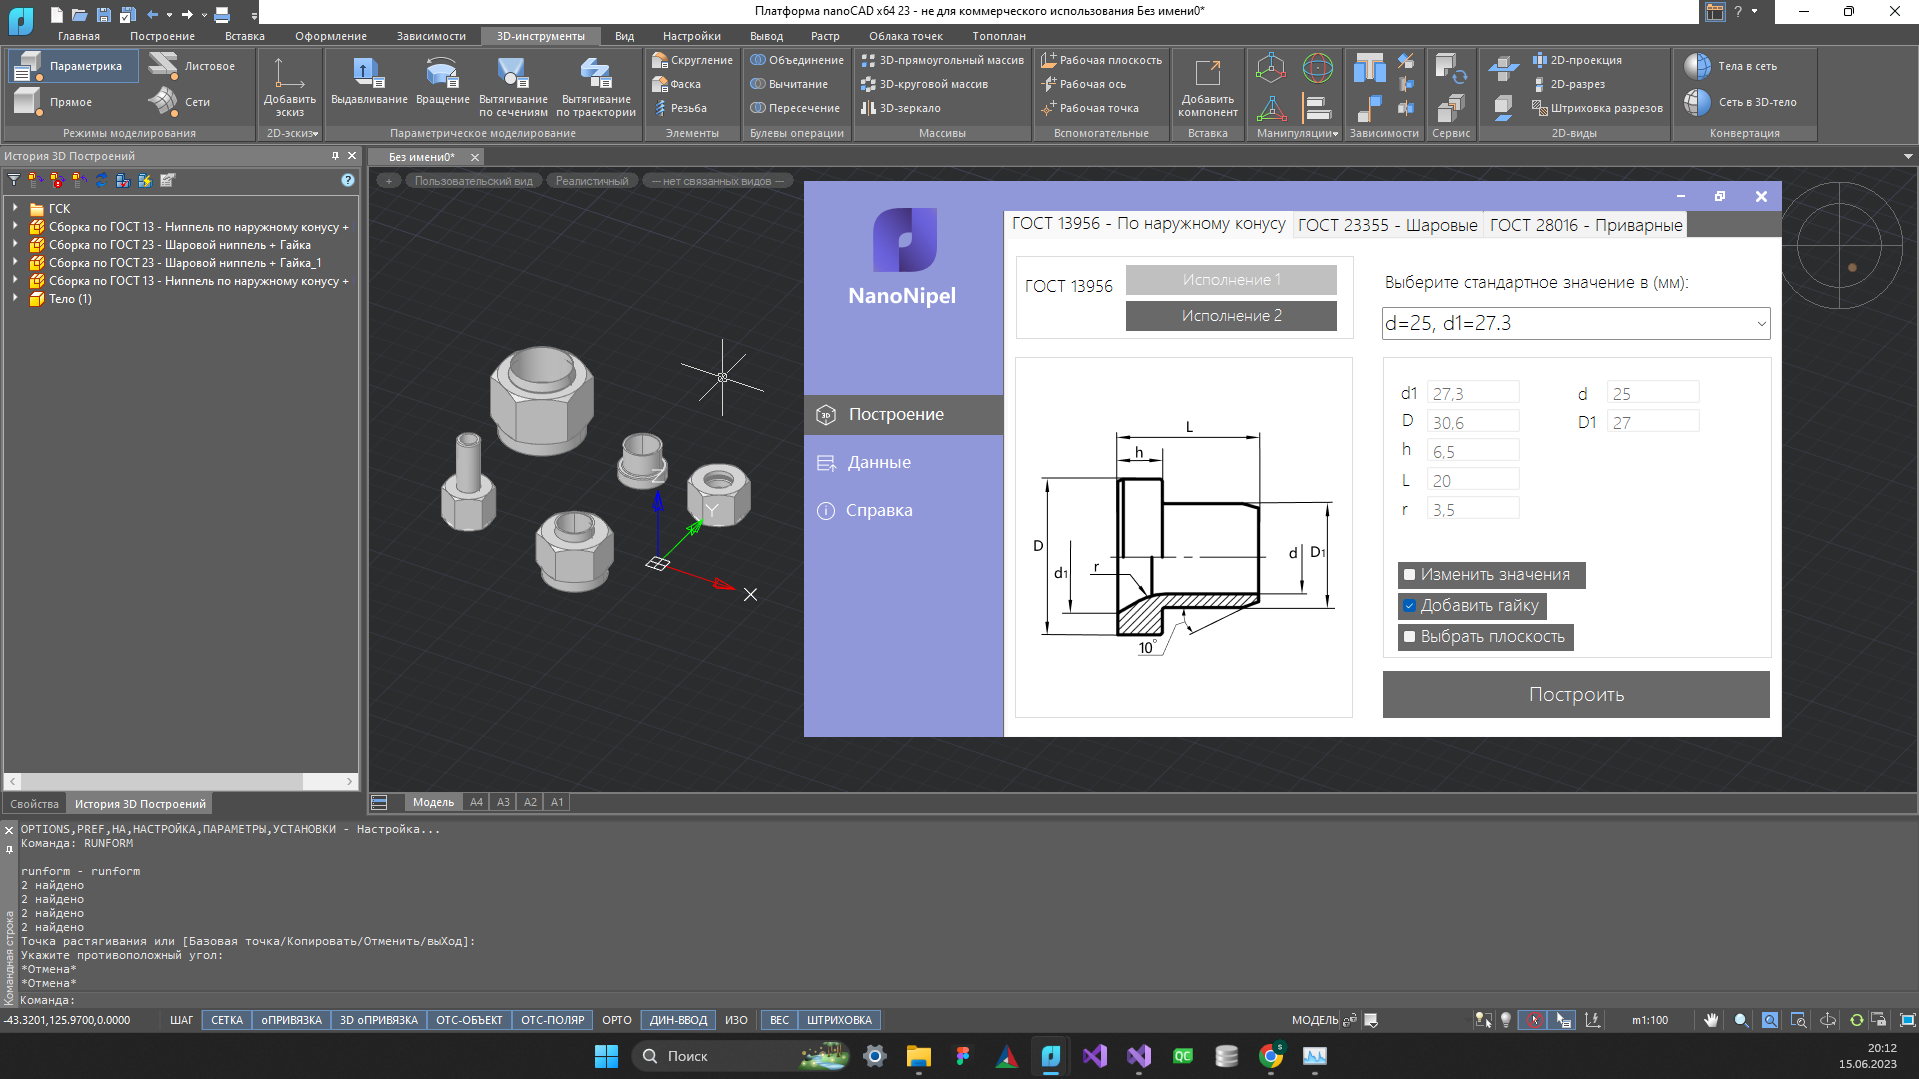This screenshot has height=1079, width=1919.
Task: Check the Выбрать плоскость checkbox
Action: point(1410,637)
